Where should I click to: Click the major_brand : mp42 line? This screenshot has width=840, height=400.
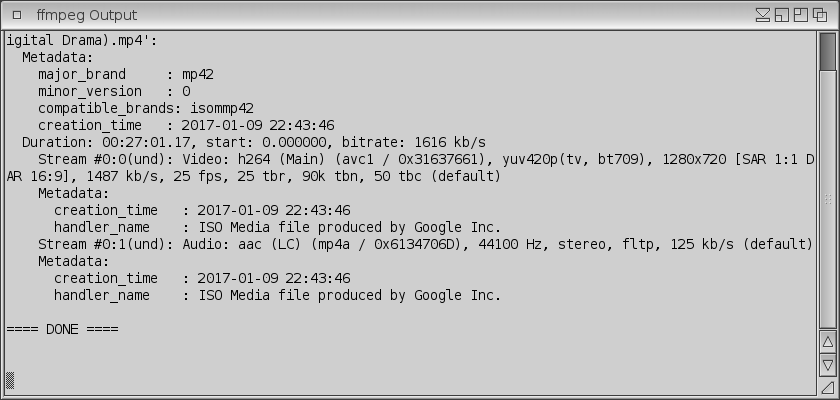(x=125, y=74)
